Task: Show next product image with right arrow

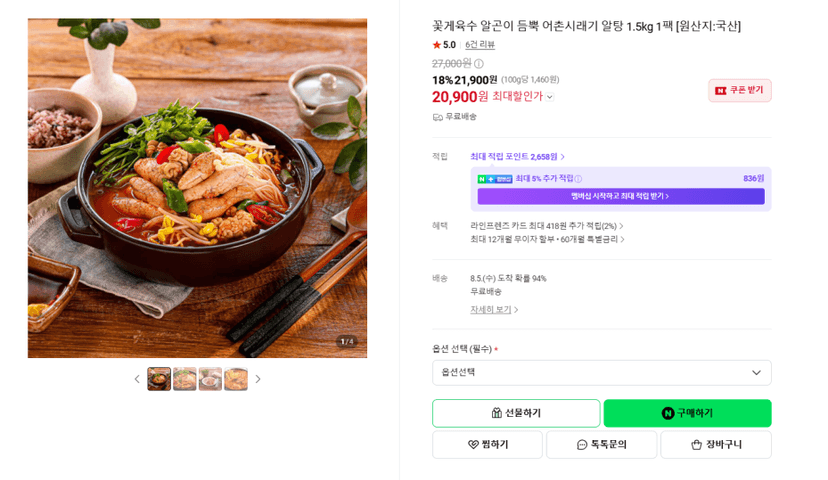Action: (x=258, y=379)
